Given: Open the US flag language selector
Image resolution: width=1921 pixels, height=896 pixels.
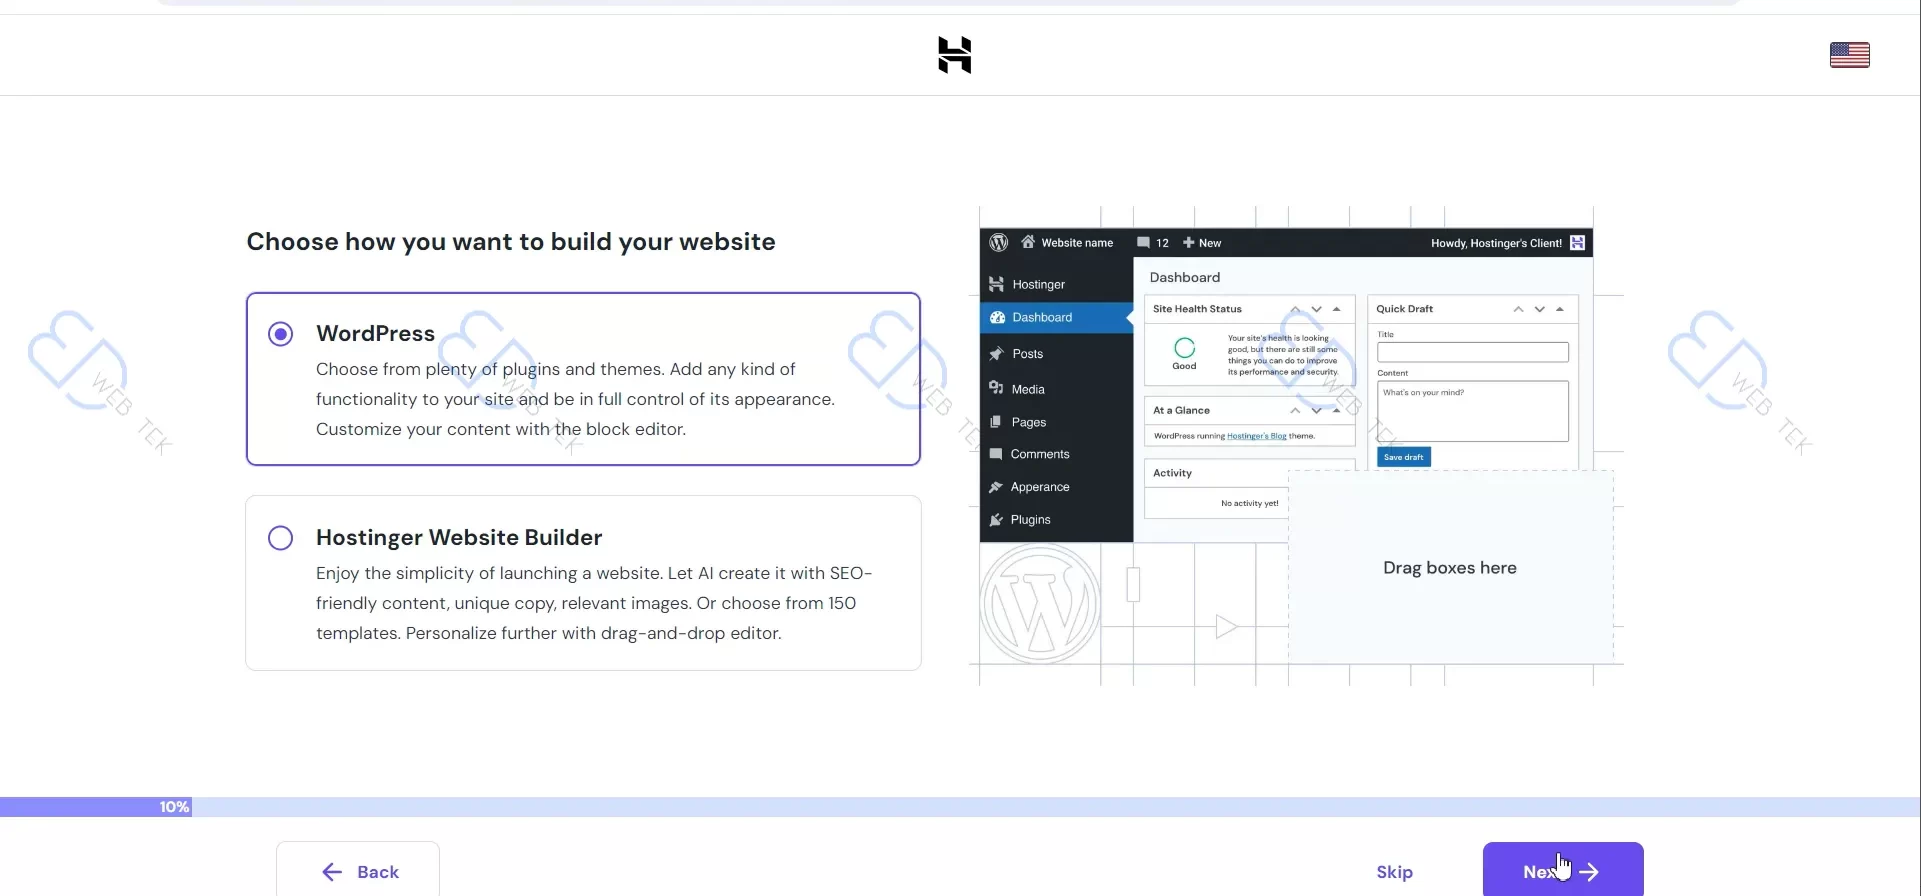Looking at the screenshot, I should tap(1849, 55).
